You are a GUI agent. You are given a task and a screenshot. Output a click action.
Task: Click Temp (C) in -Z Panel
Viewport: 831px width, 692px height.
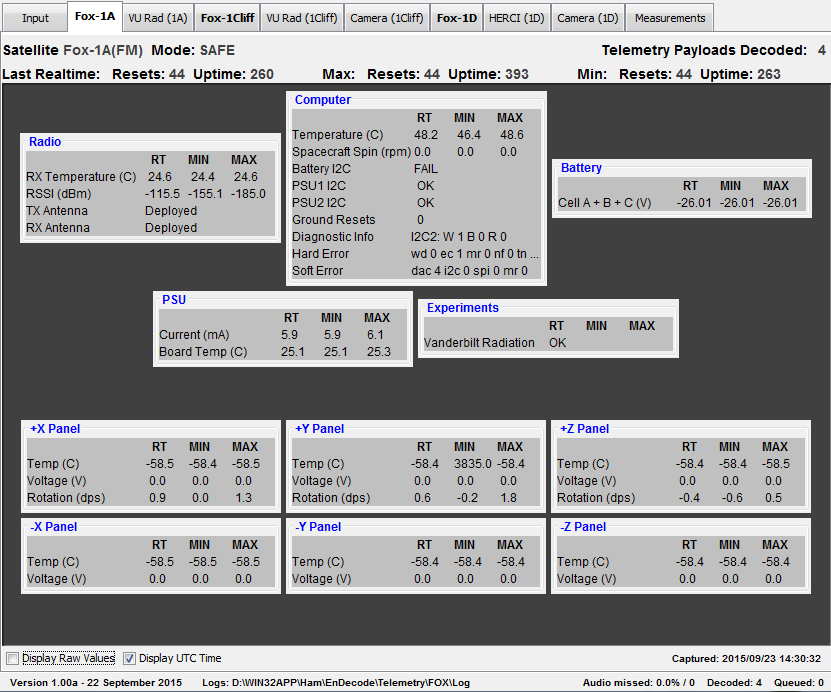point(583,562)
